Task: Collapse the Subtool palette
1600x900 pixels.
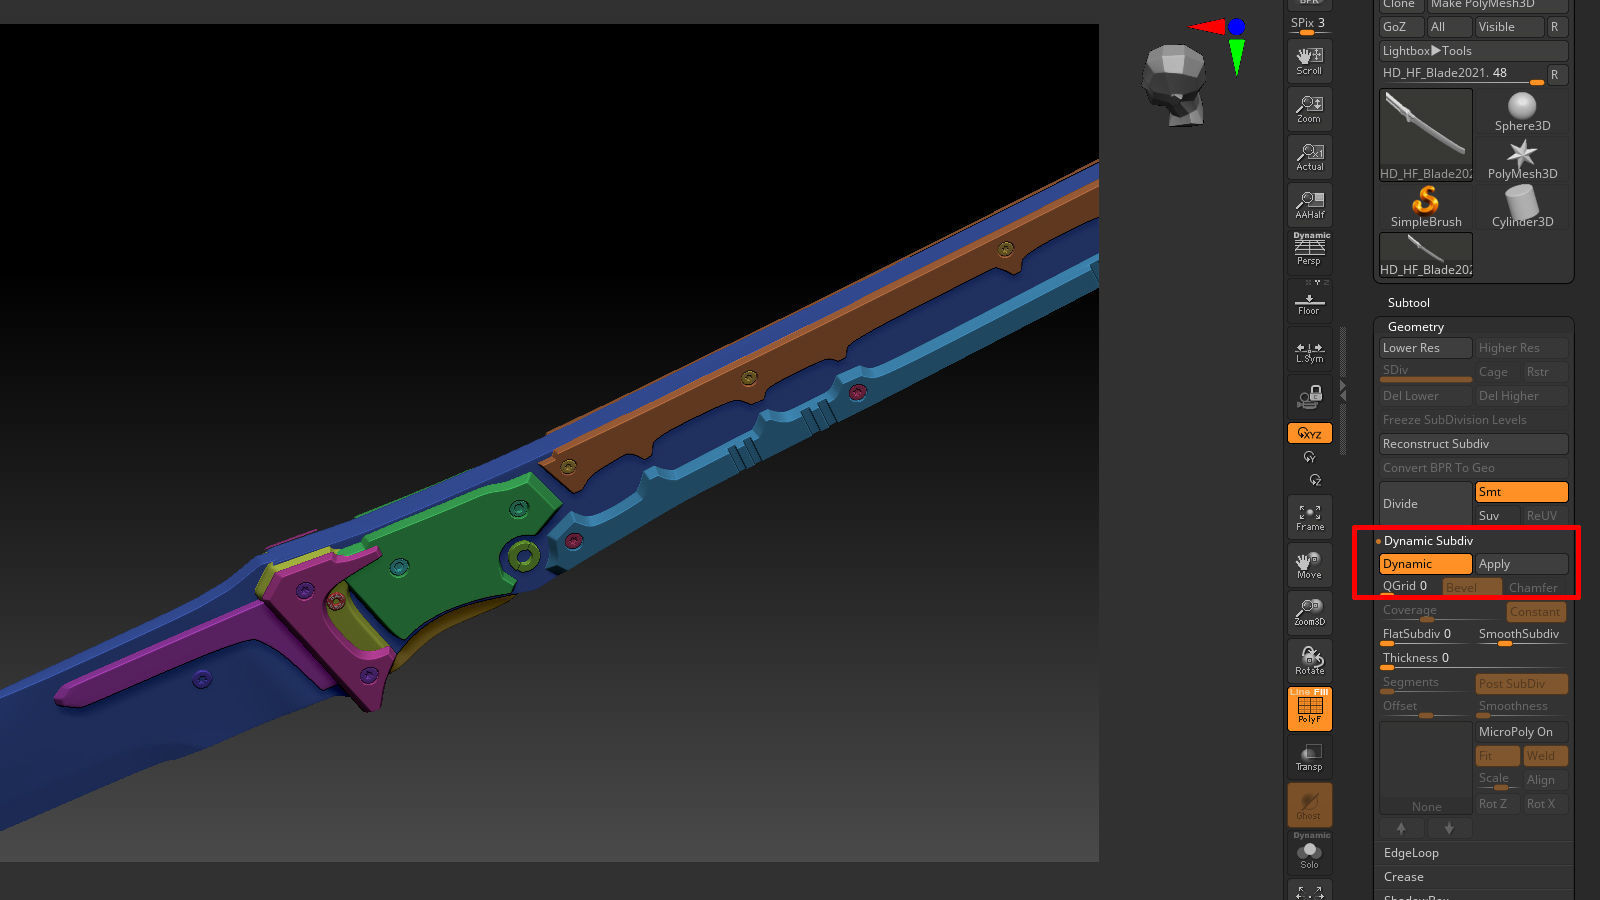Action: point(1408,302)
